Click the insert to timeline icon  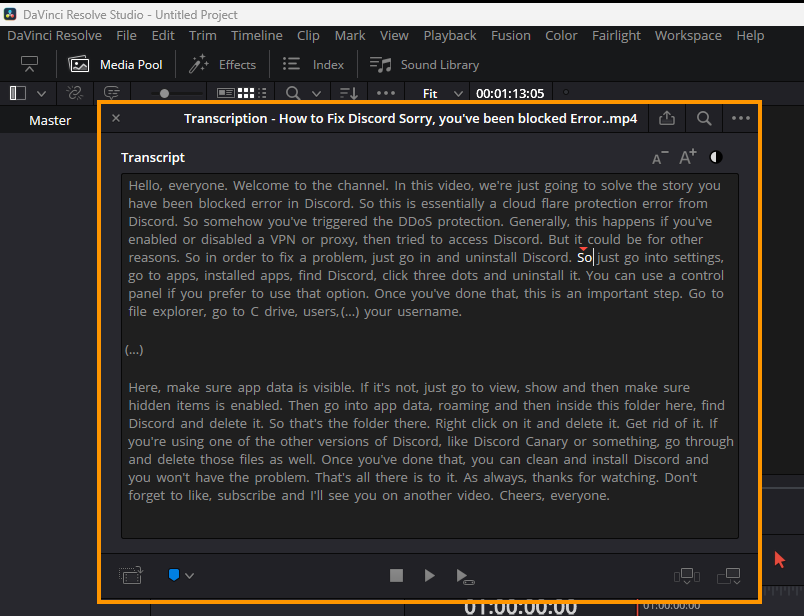[687, 576]
